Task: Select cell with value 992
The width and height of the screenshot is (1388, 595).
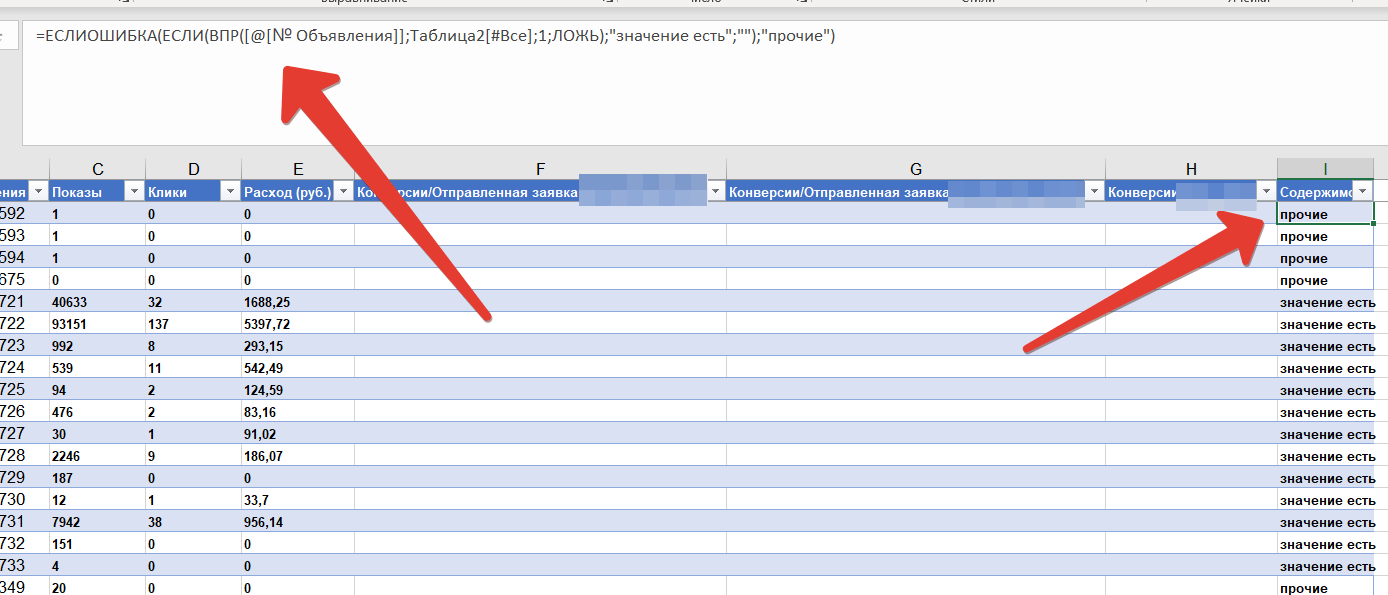Action: point(97,346)
